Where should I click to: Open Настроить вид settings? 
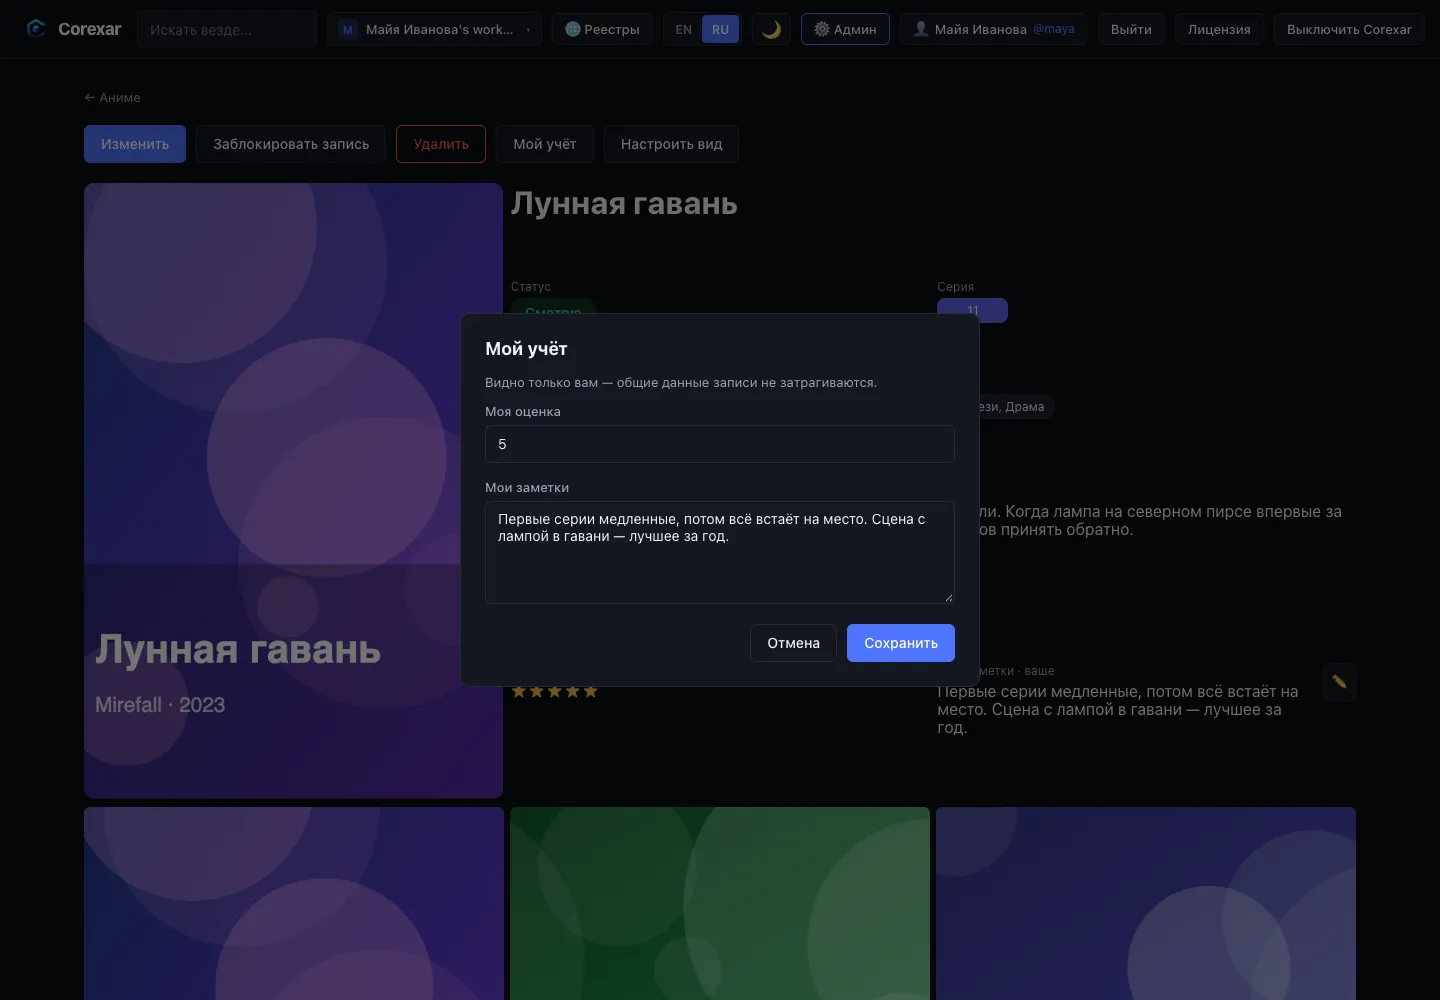(x=671, y=144)
